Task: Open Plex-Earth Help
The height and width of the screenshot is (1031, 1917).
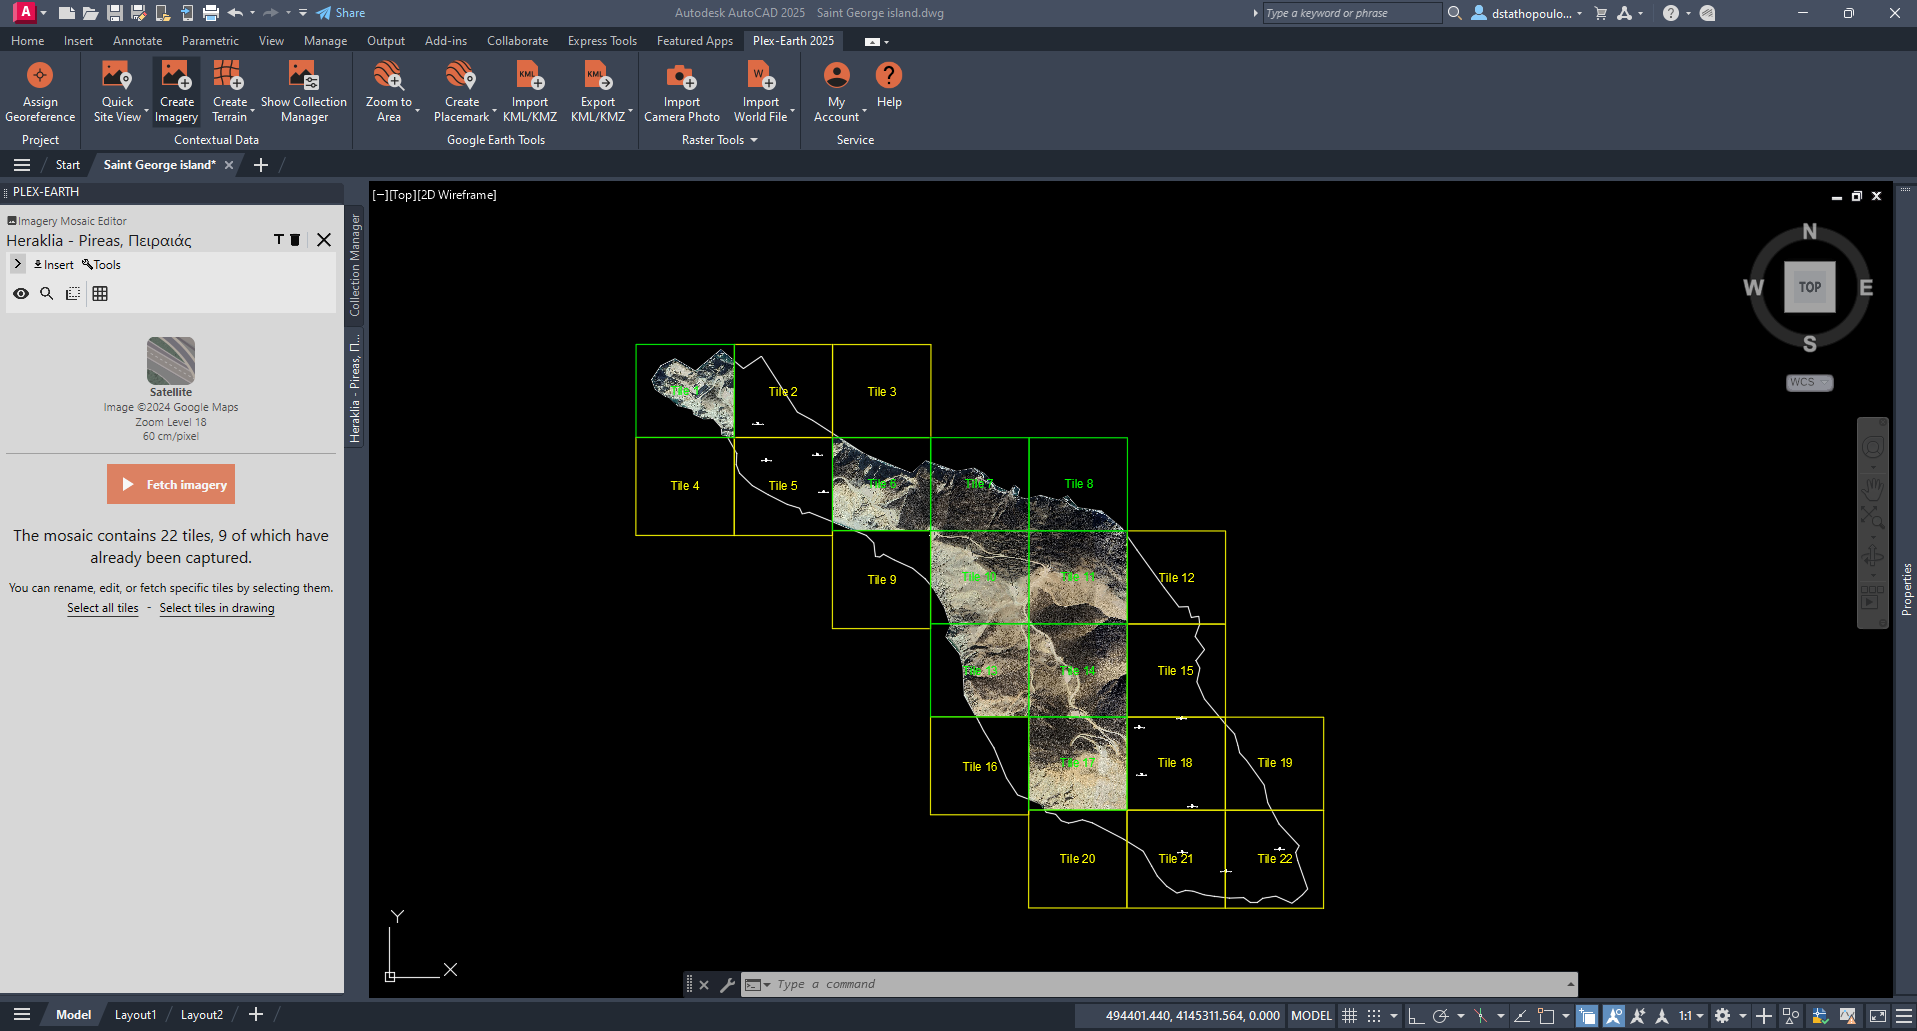Action: pos(889,86)
